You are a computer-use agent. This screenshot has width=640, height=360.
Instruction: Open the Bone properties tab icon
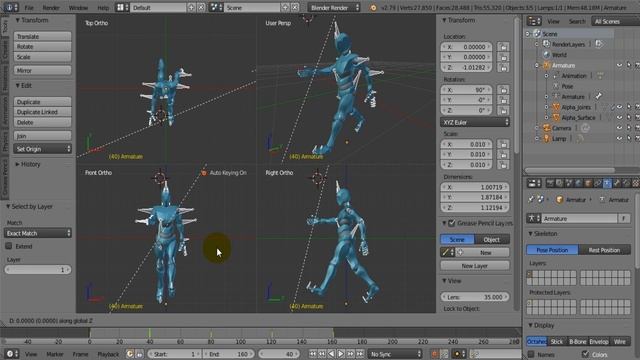coord(617,184)
